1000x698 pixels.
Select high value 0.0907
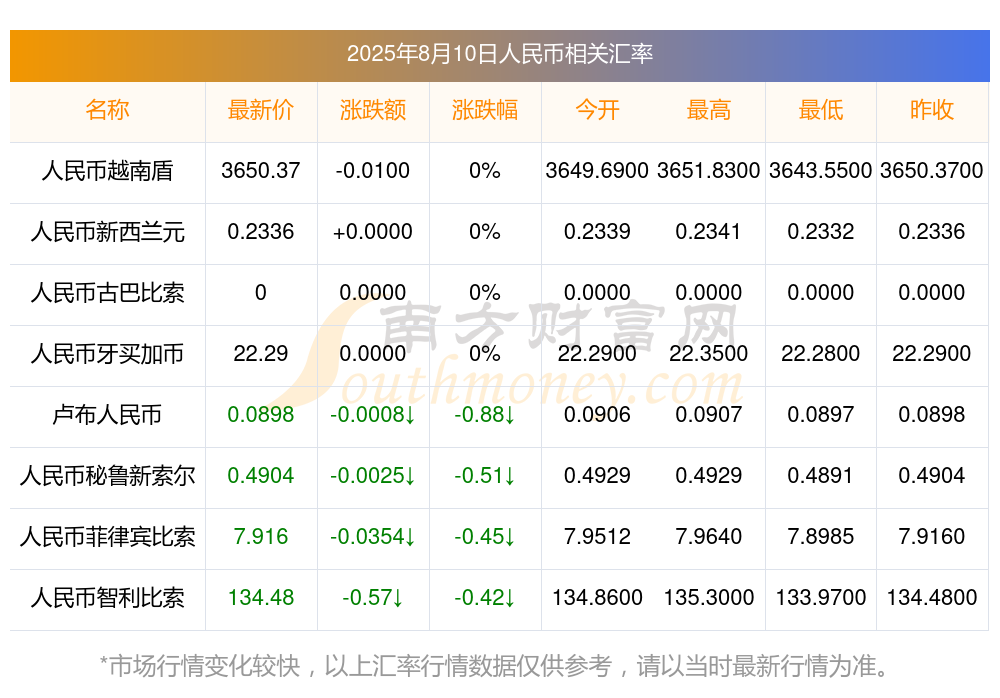pos(709,415)
